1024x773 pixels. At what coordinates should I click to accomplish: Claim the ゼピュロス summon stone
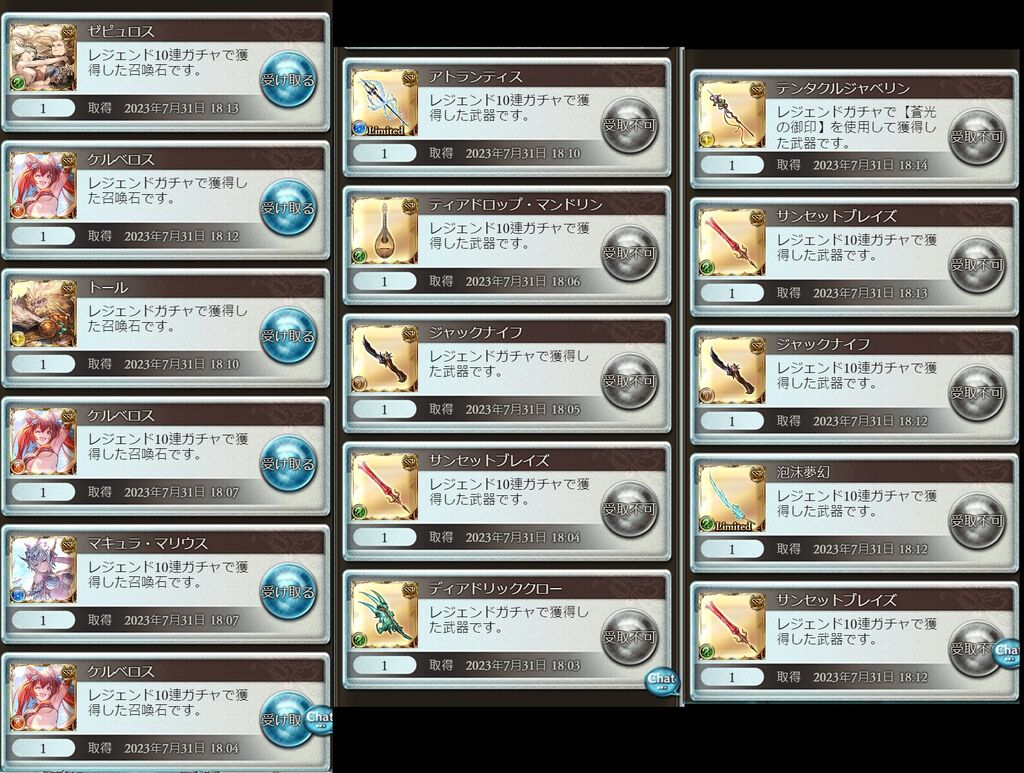[288, 80]
